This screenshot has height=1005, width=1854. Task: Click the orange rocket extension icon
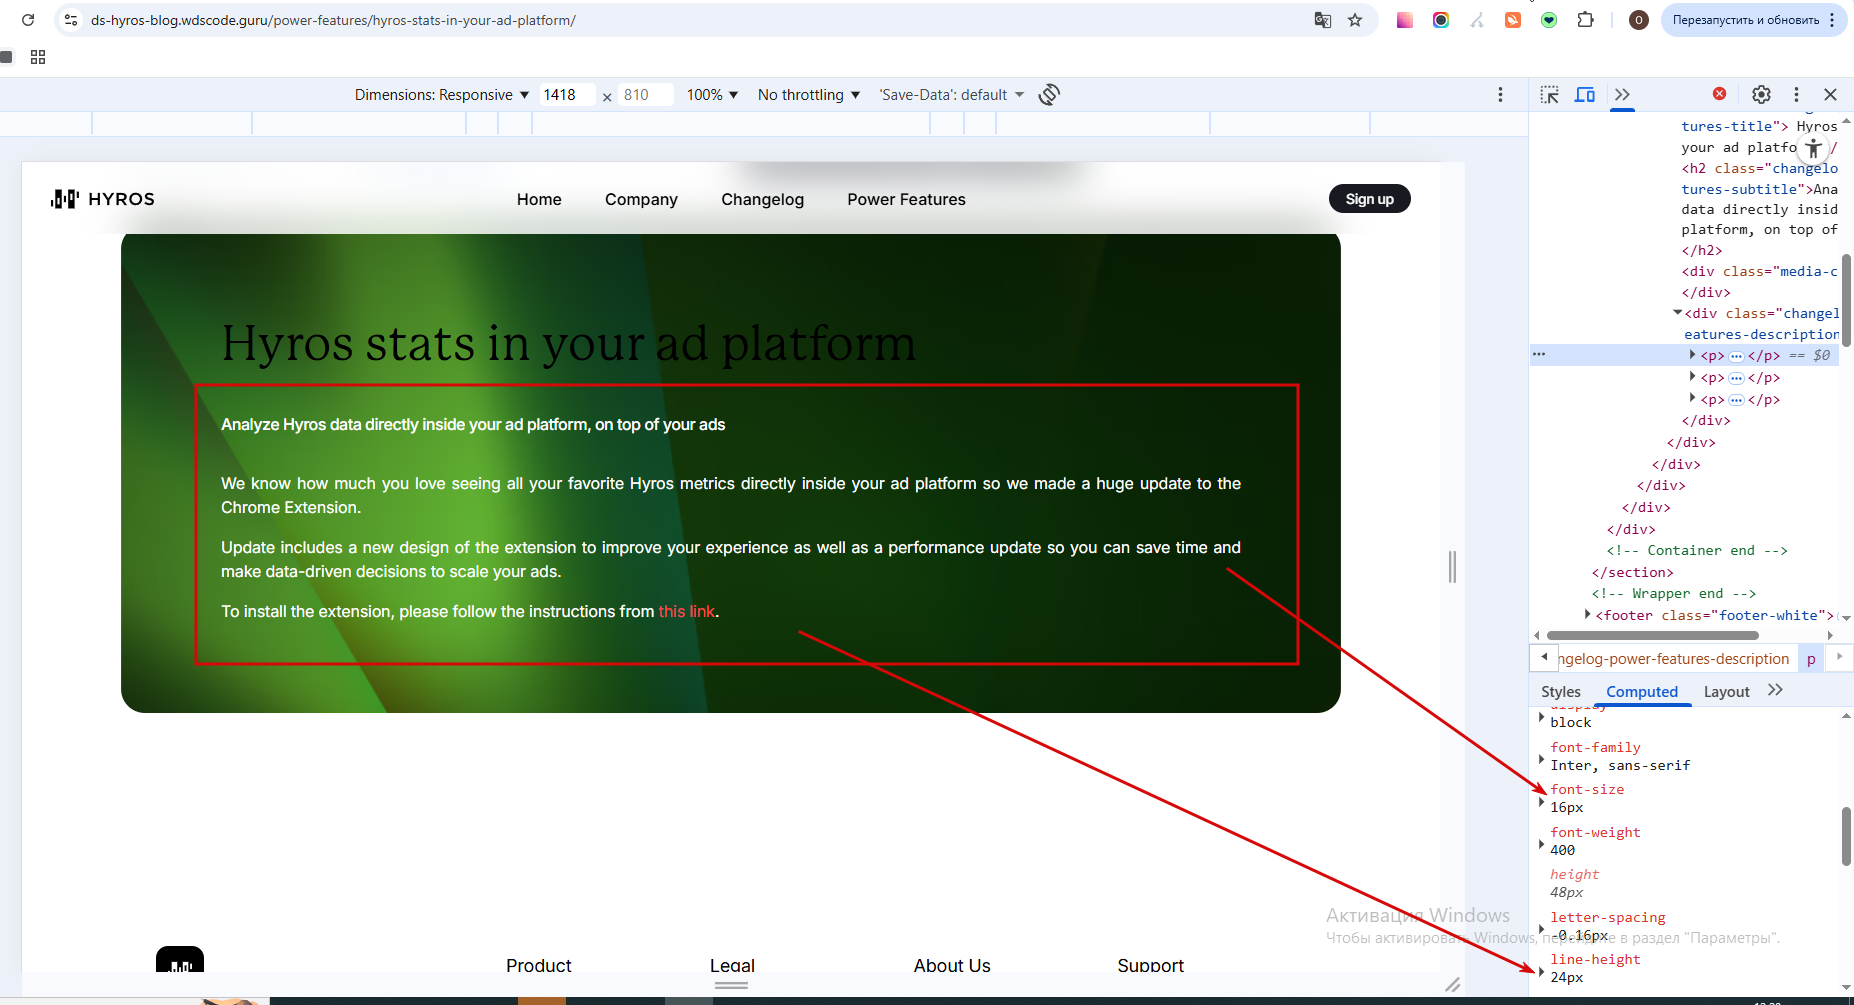pos(1513,20)
